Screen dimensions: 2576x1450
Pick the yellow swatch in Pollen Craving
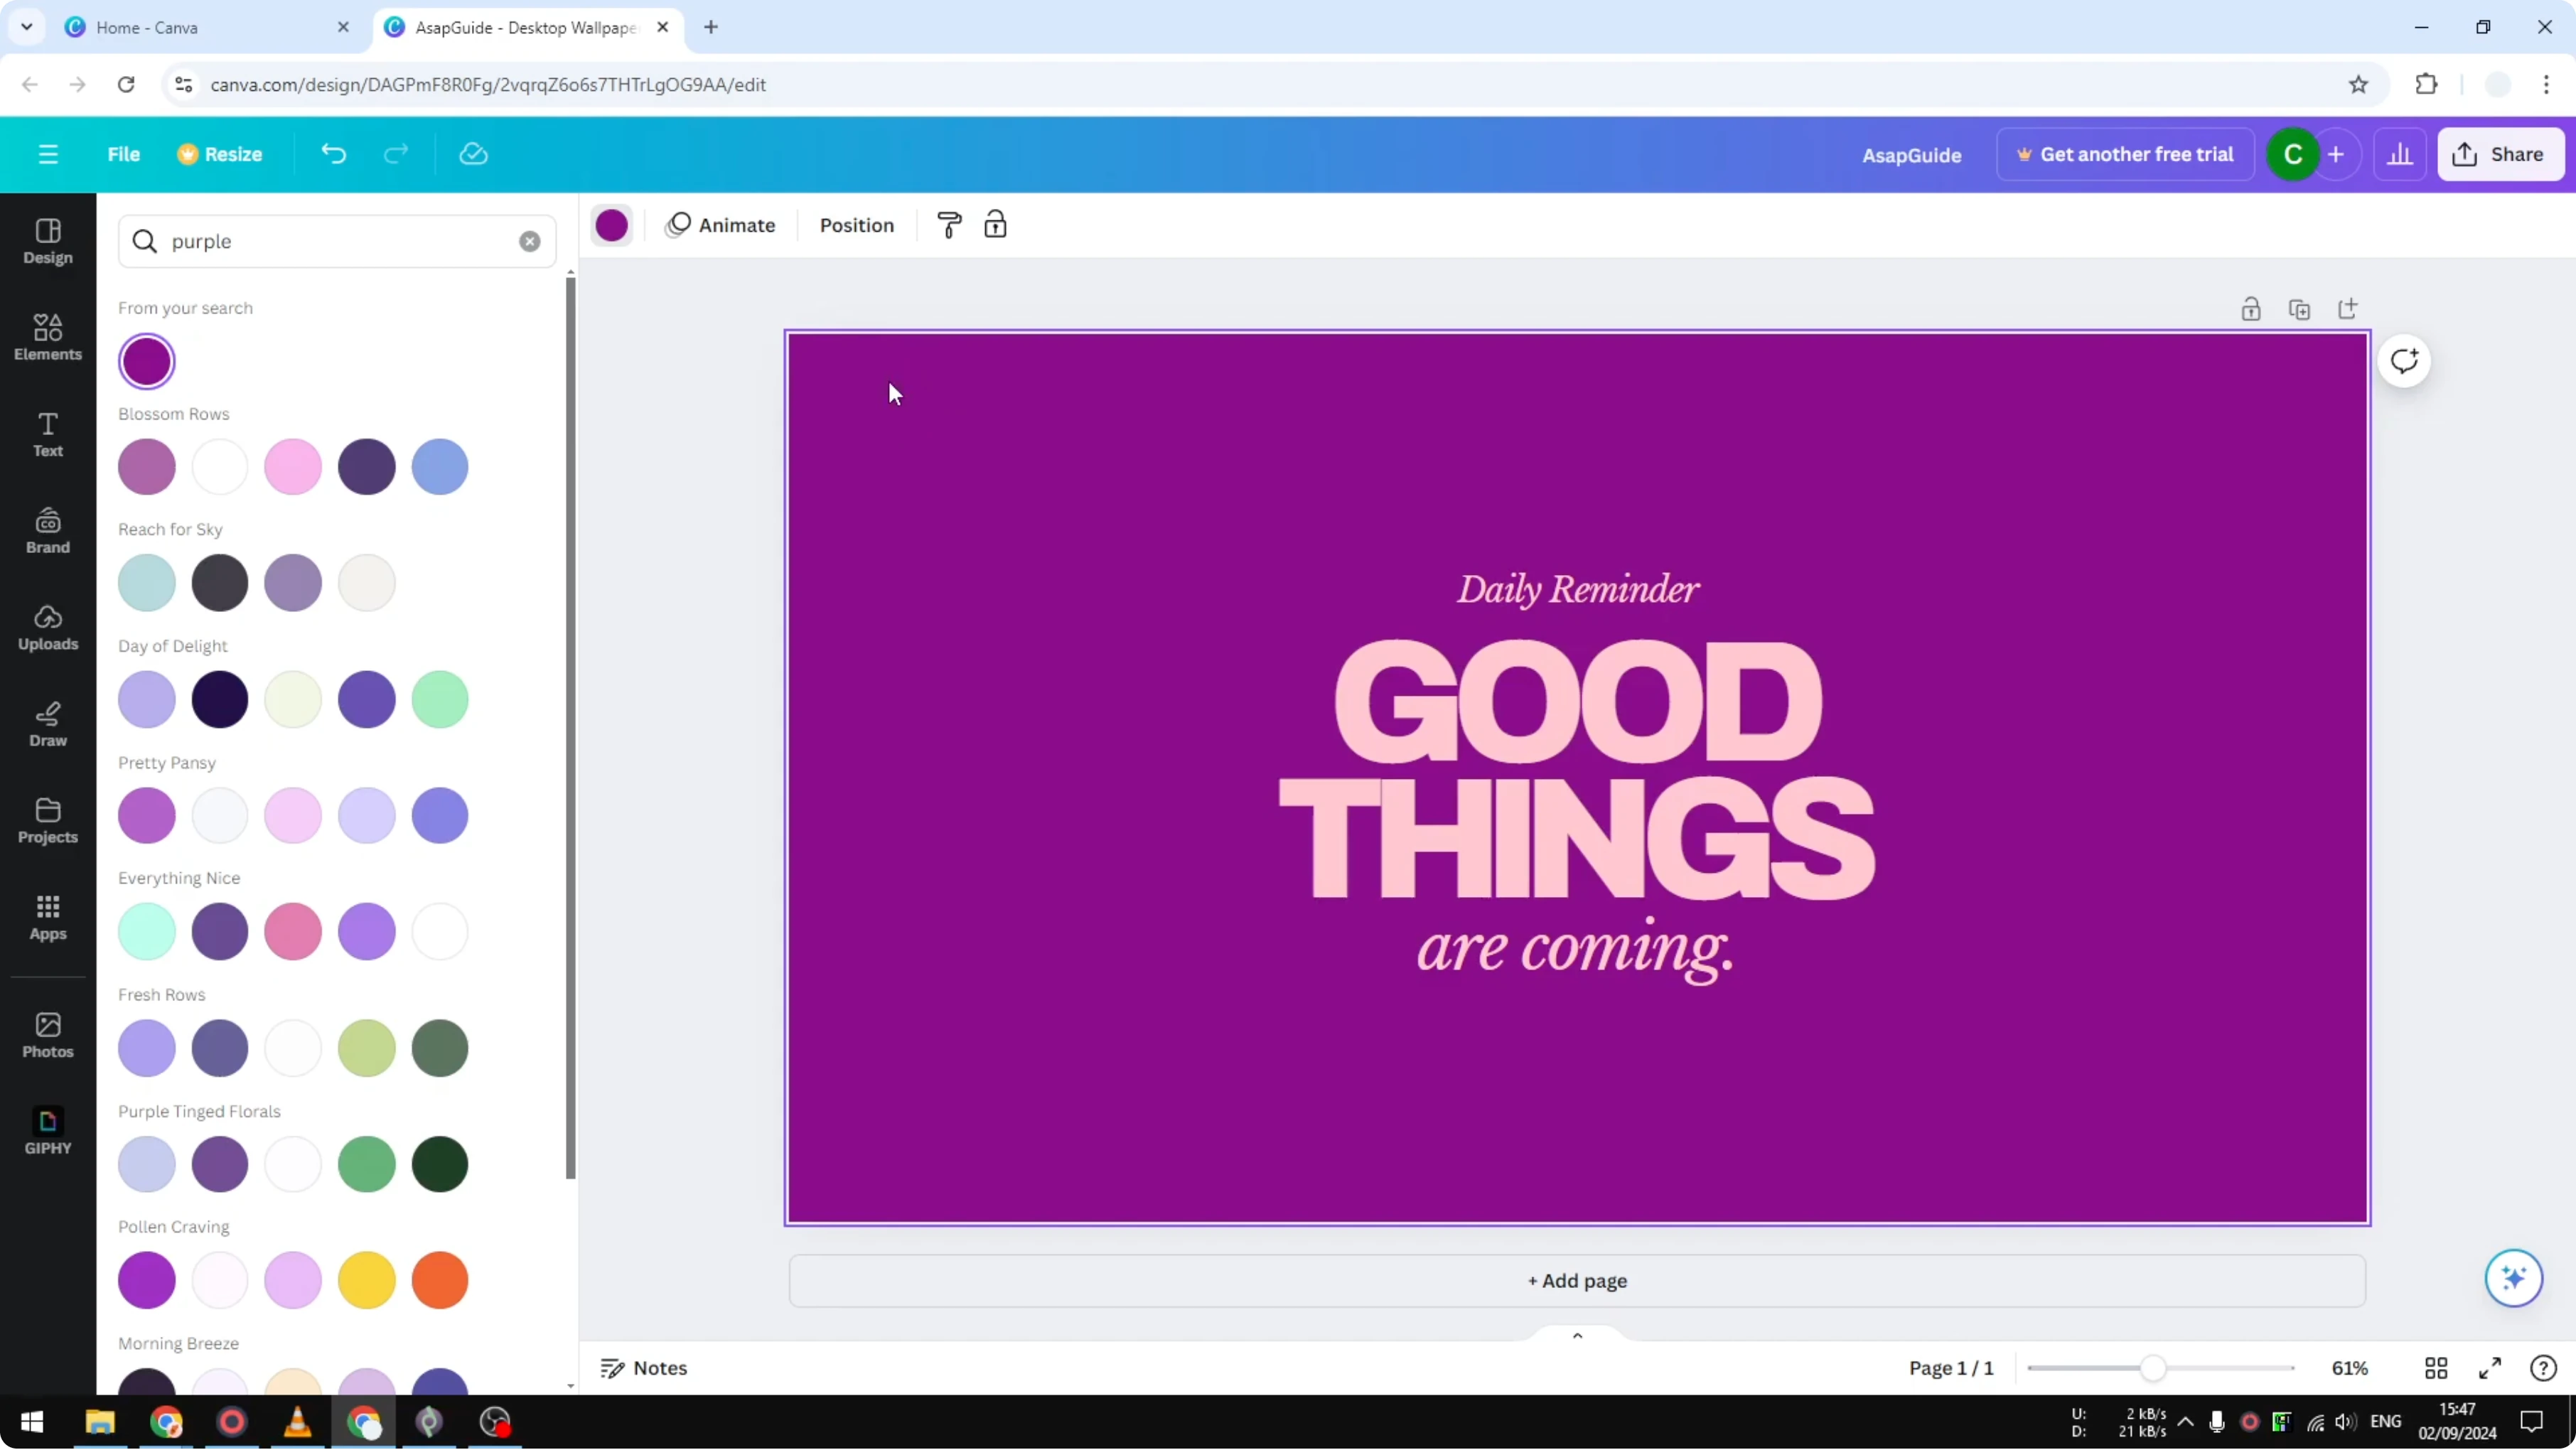pos(367,1280)
